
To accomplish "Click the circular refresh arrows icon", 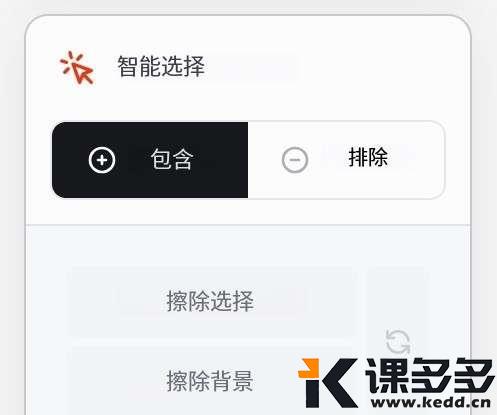I will pyautogui.click(x=398, y=342).
